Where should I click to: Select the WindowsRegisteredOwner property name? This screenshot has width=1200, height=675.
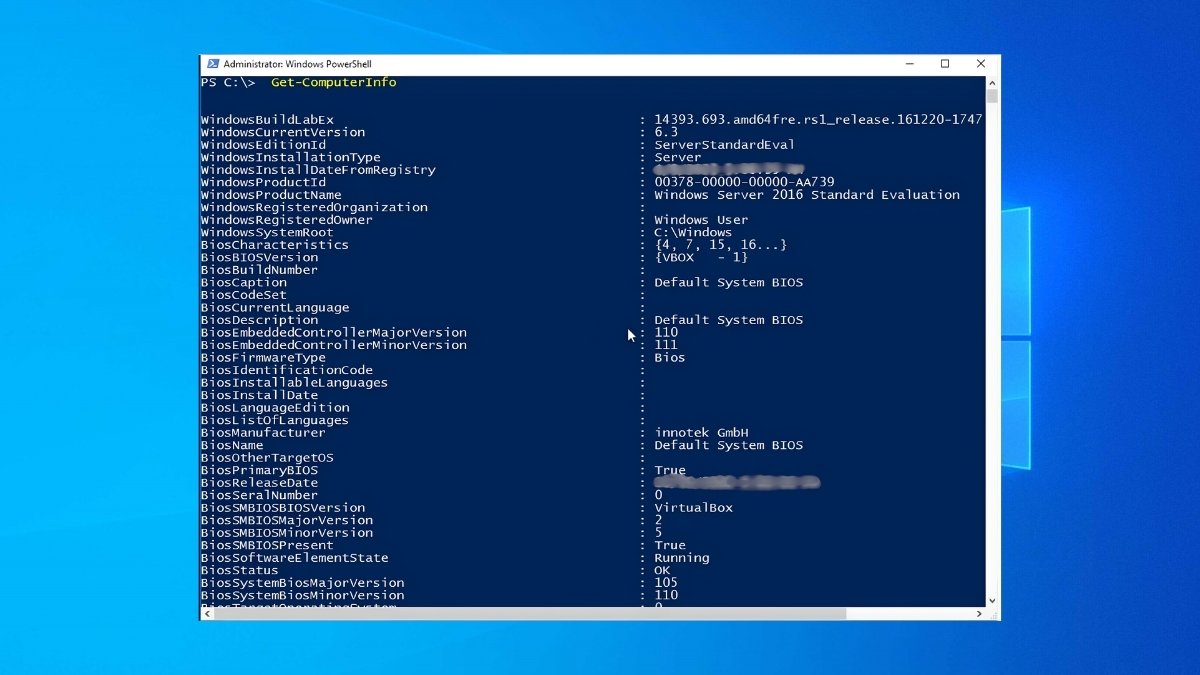coord(287,220)
